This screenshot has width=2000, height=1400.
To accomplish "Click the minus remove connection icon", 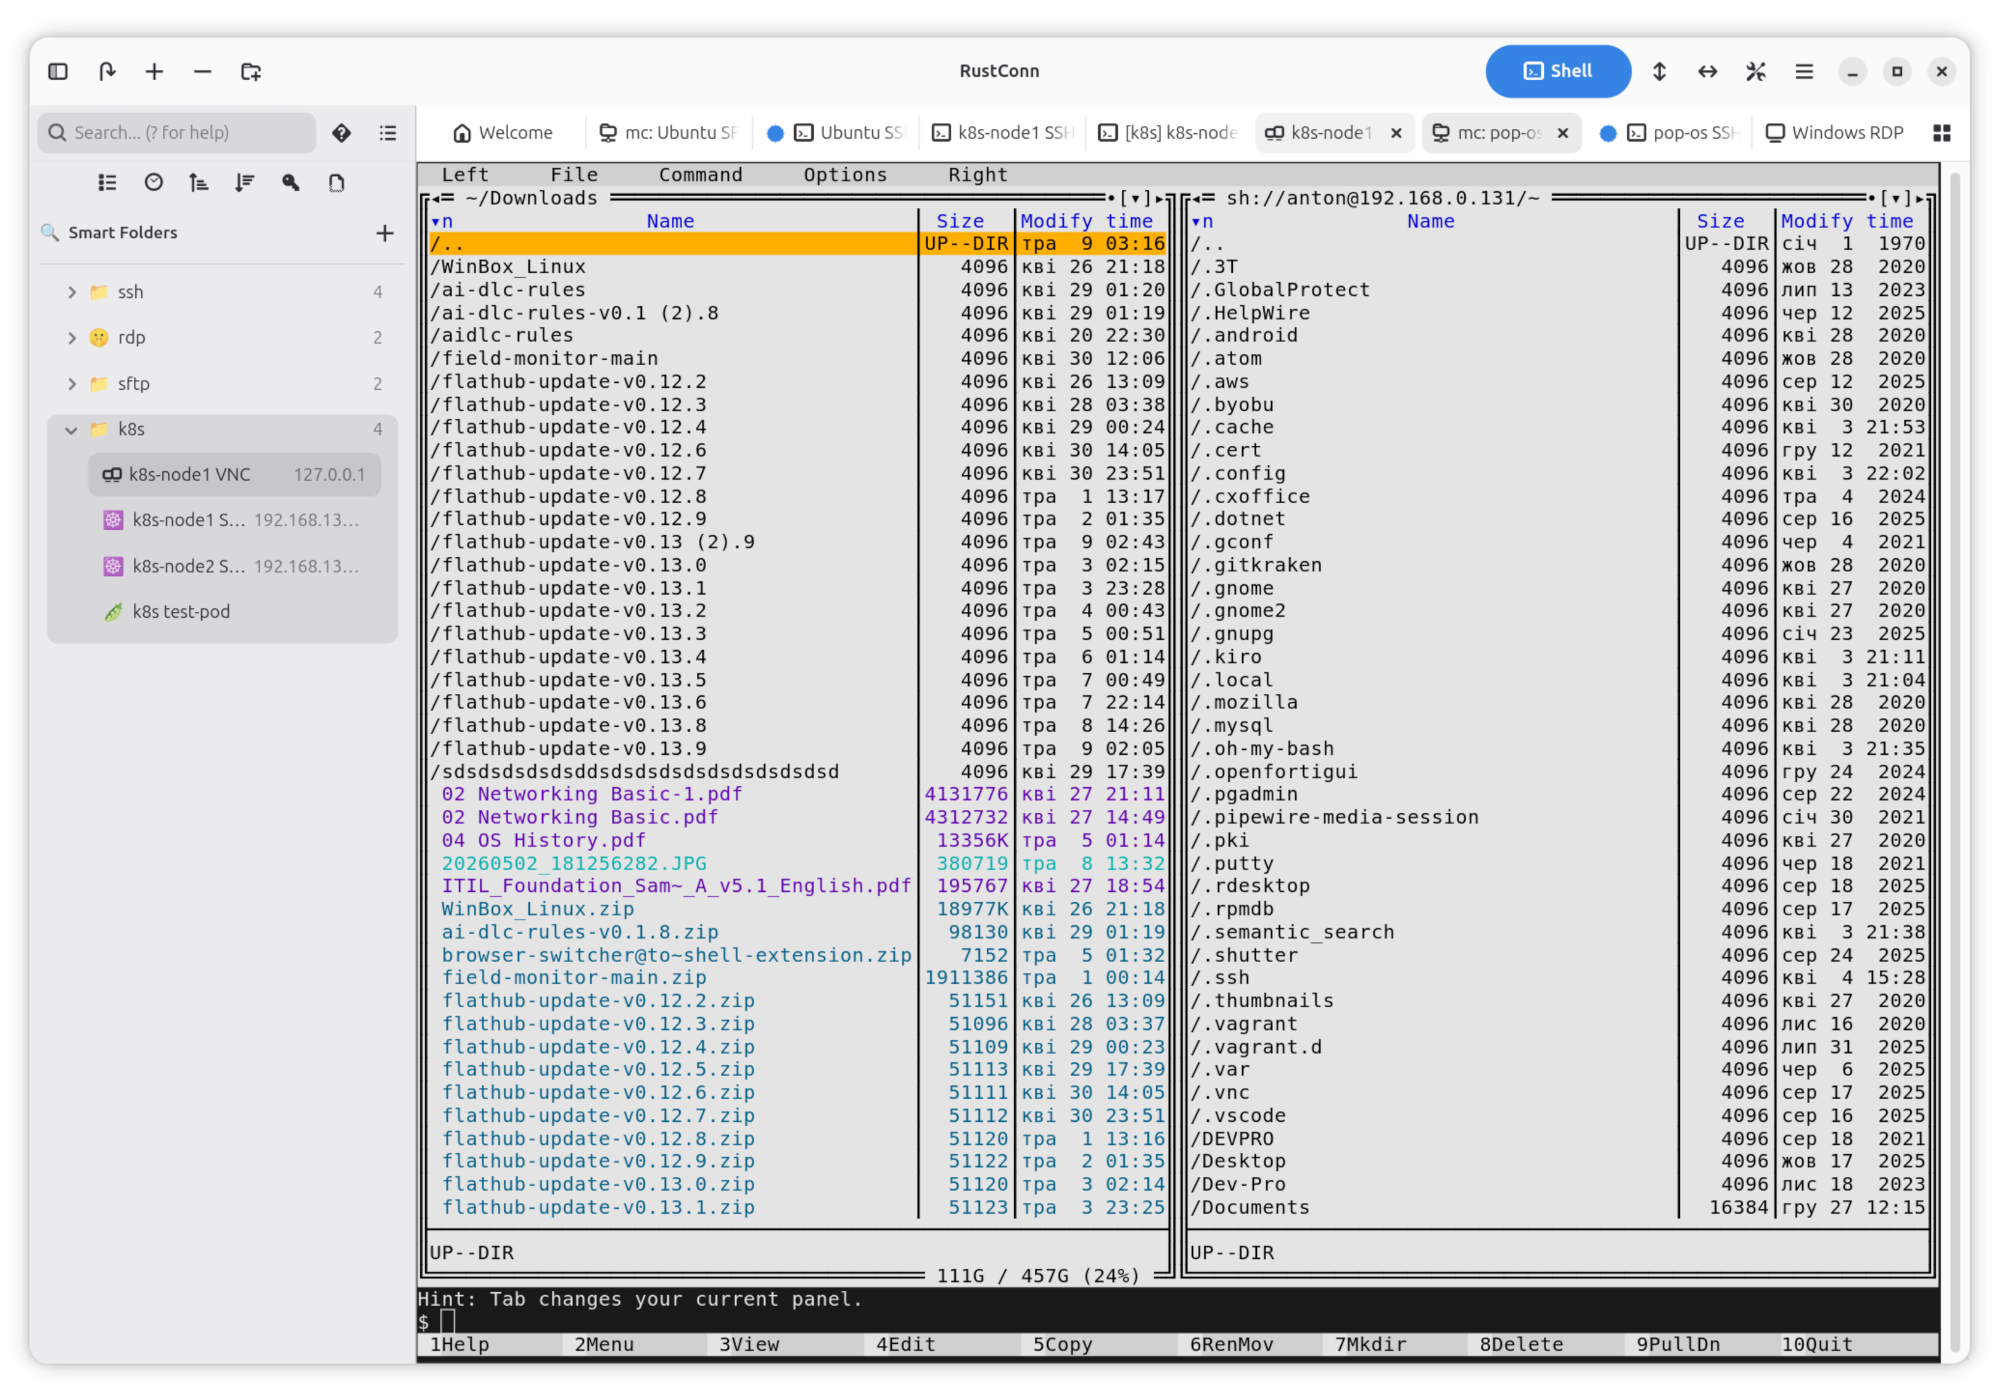I will [203, 71].
